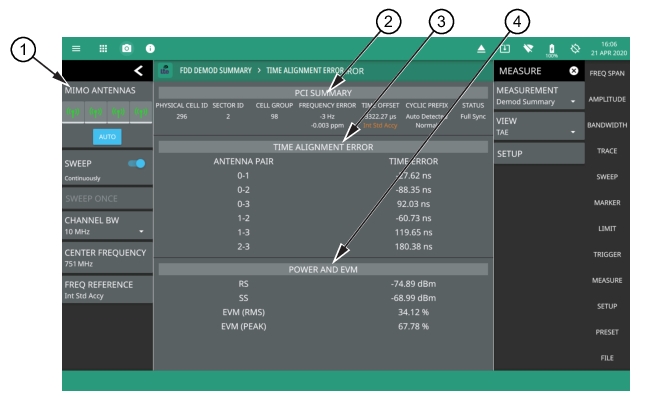The width and height of the screenshot is (651, 398).
Task: Toggle the first MIMO antenna
Action: click(x=73, y=112)
